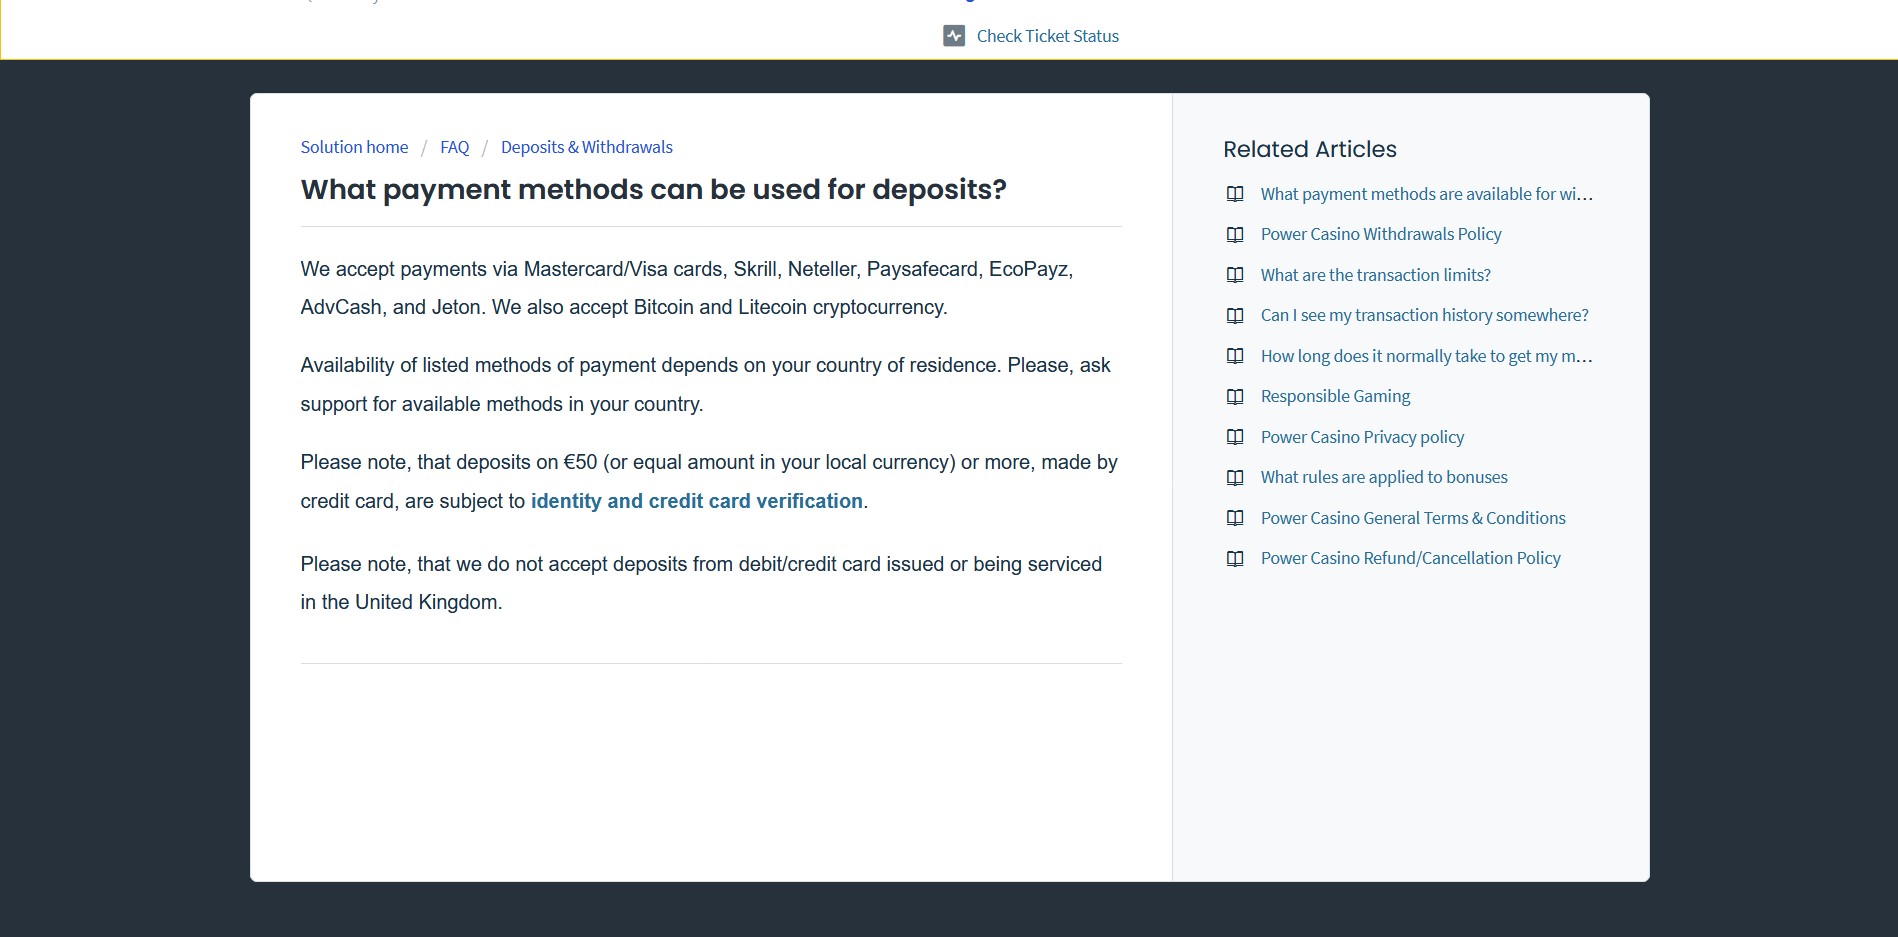Click book icon beside Privacy policy article
This screenshot has width=1898, height=937.
pyautogui.click(x=1235, y=437)
